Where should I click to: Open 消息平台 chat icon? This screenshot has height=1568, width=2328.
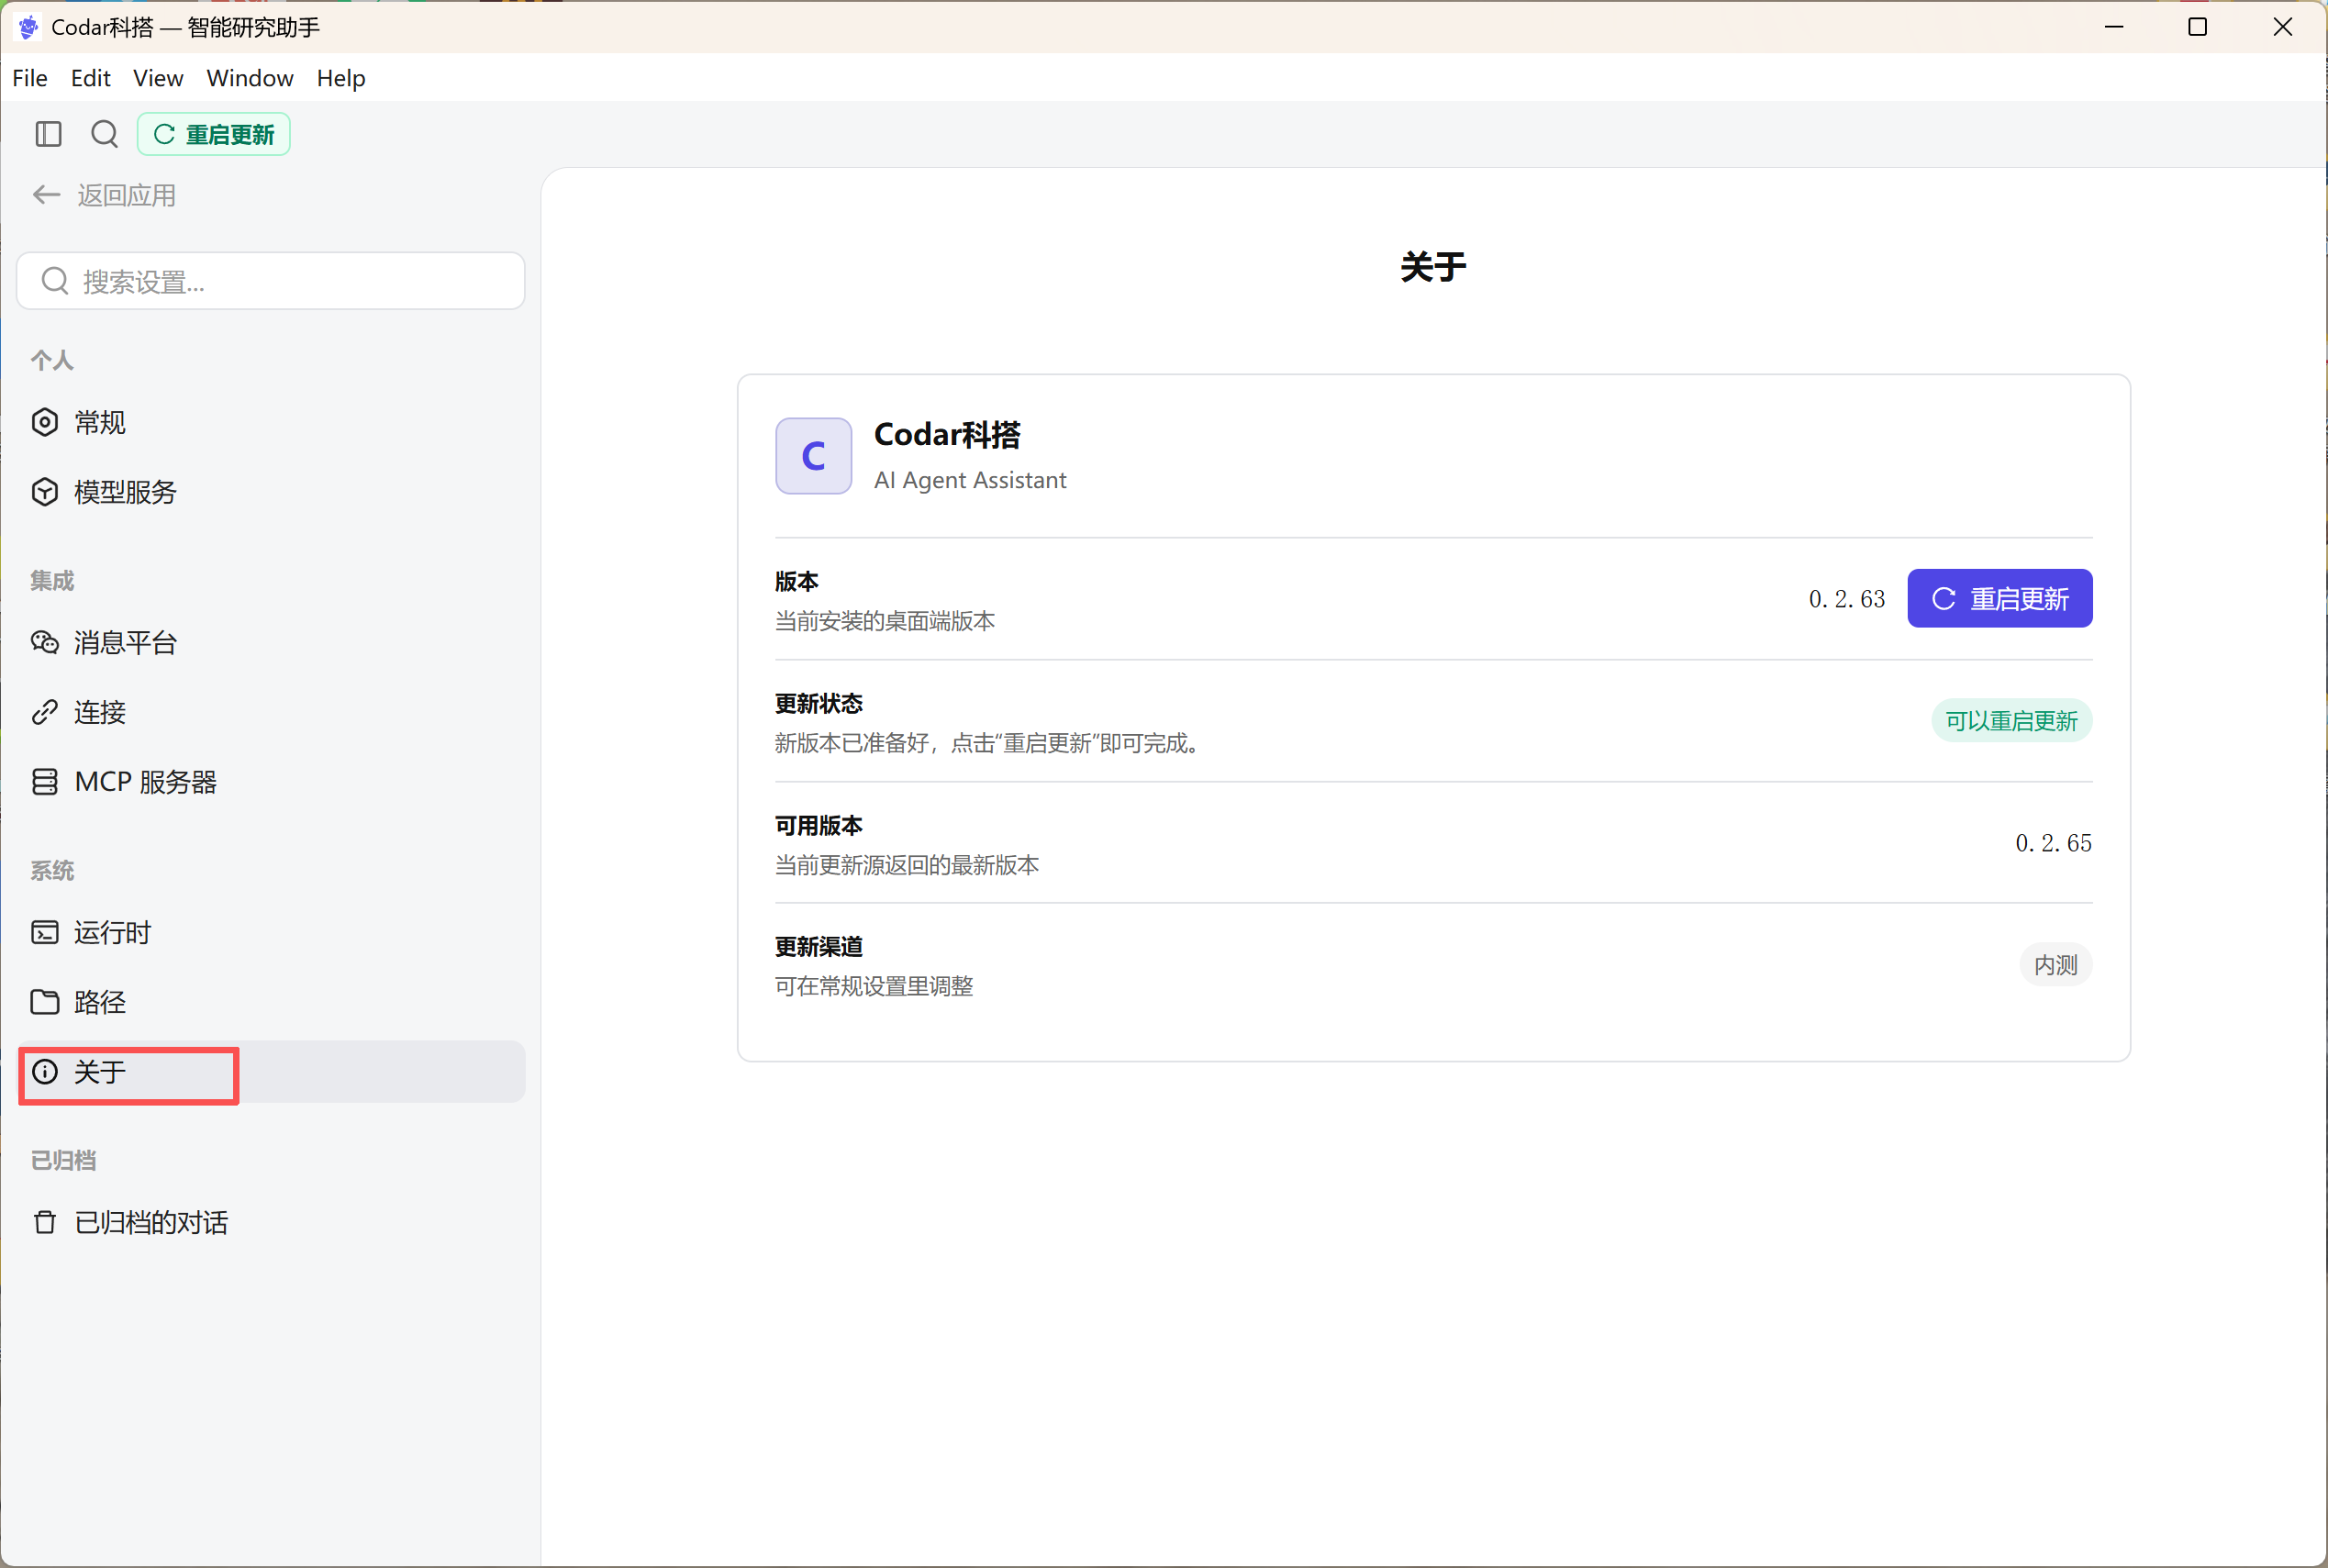[45, 642]
